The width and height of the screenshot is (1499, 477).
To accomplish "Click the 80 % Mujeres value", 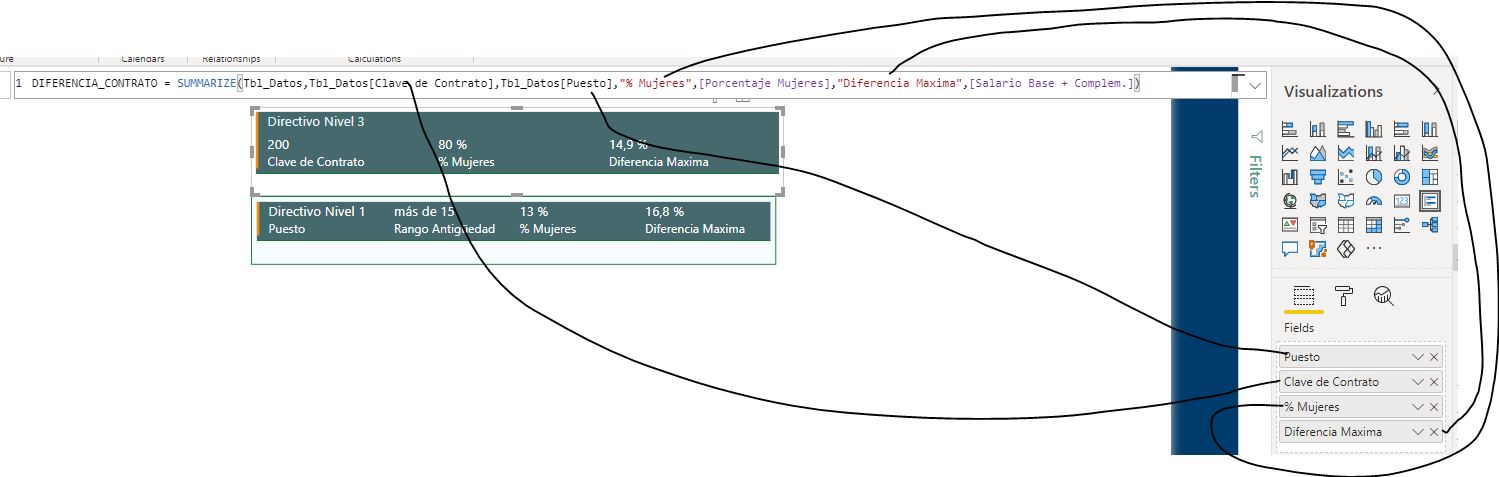I will 452,145.
